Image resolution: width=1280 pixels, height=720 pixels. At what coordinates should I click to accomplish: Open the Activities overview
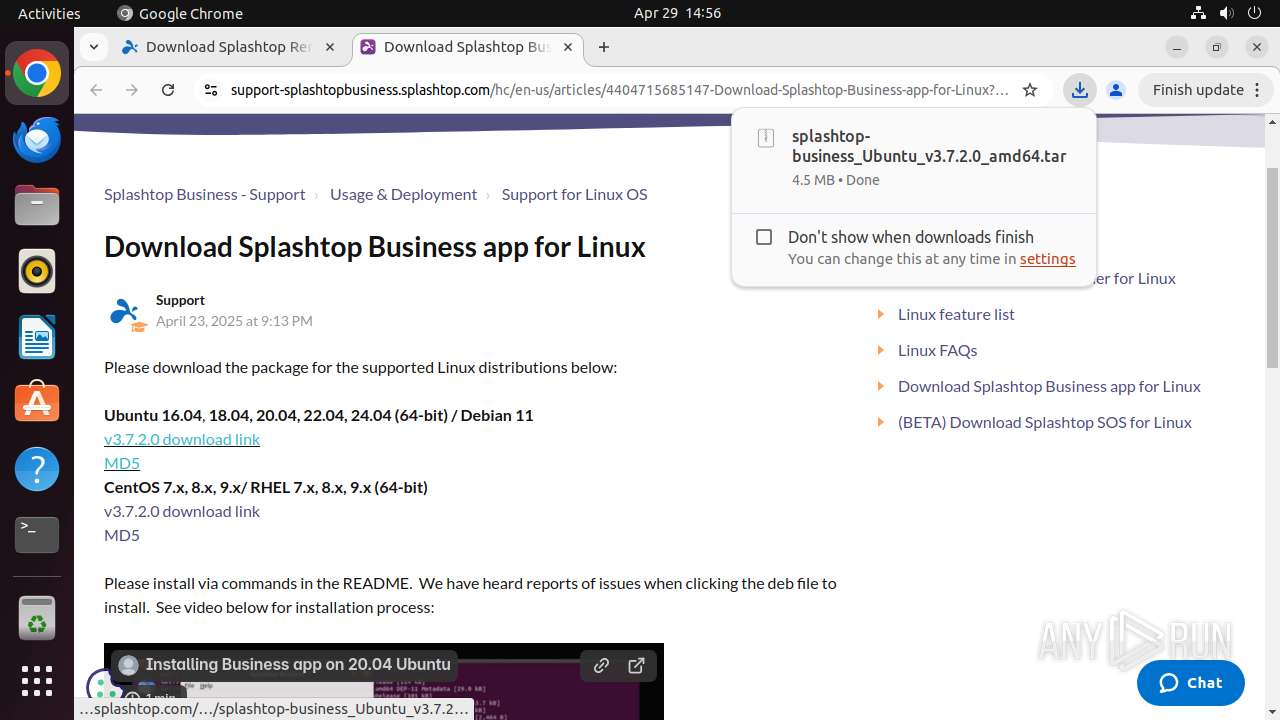pyautogui.click(x=49, y=13)
